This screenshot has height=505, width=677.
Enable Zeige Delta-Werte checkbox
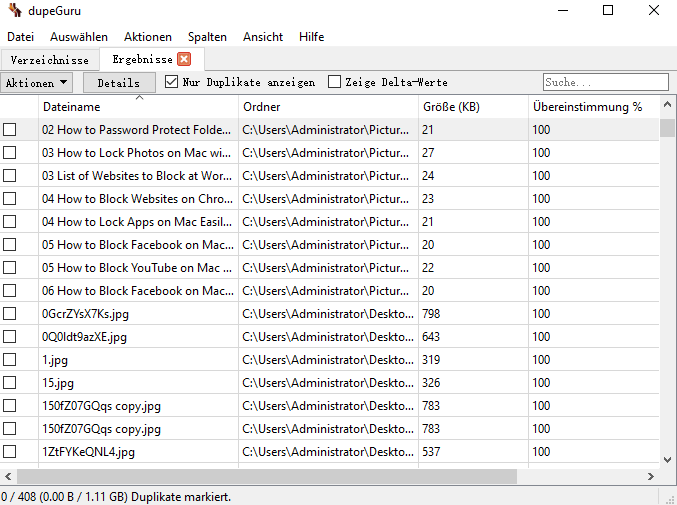click(335, 82)
